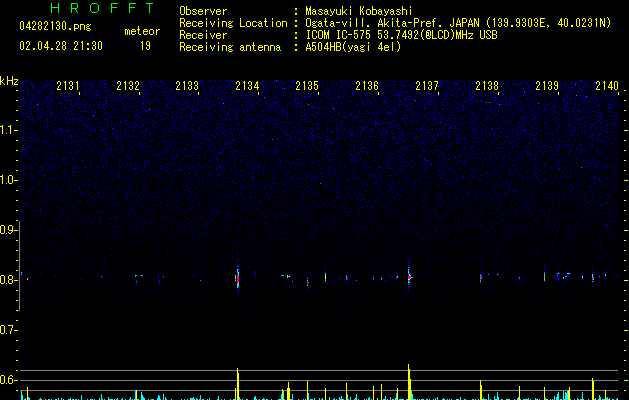Click the 'Receiving antenna' label
This screenshot has height=400, width=629.
[x=230, y=47]
